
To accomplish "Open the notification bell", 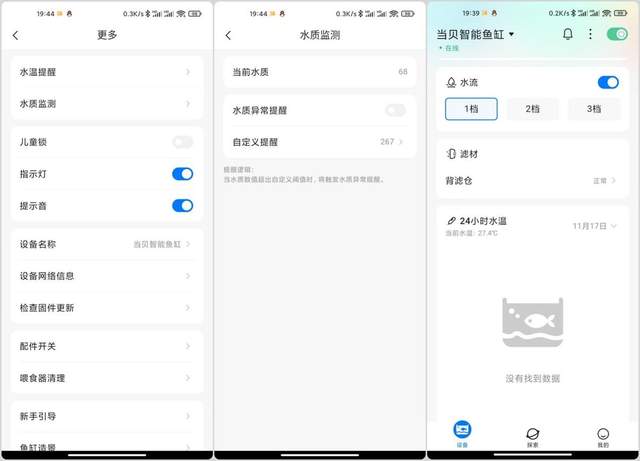I will (x=567, y=34).
